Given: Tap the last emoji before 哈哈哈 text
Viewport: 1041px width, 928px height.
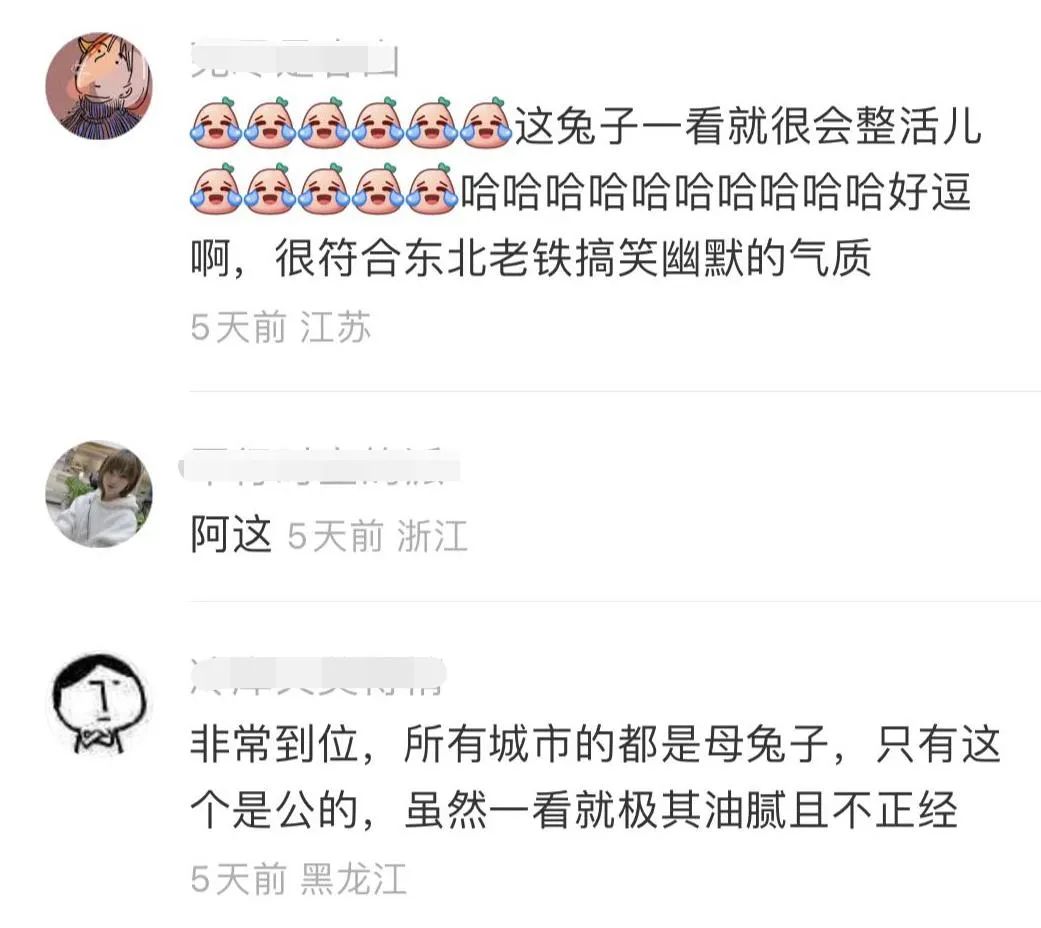Looking at the screenshot, I should (432, 189).
